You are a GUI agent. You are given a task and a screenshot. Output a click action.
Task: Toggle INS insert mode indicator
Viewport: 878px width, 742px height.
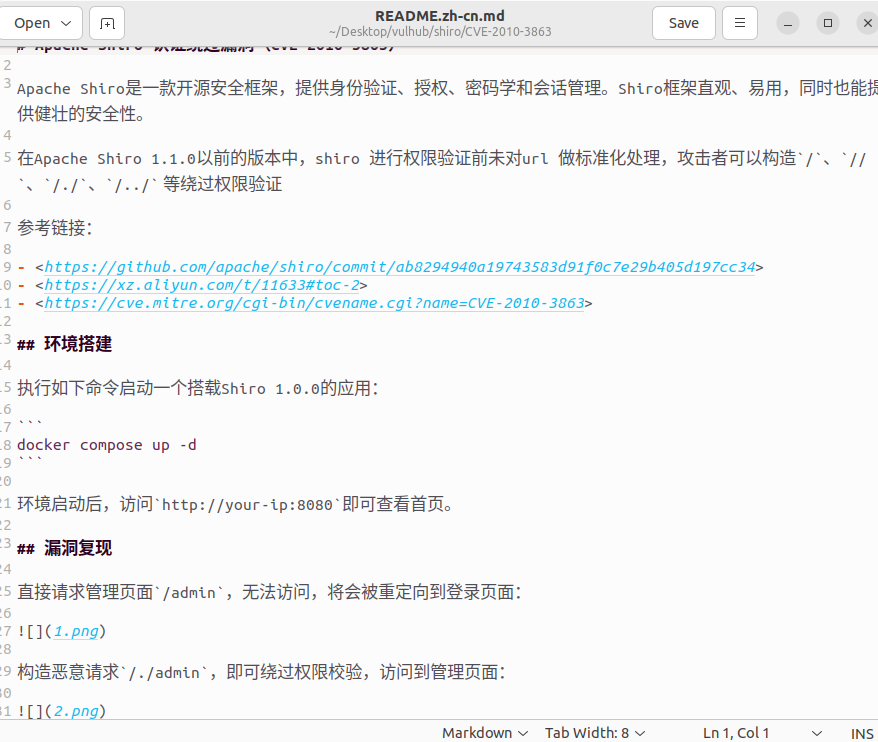[862, 733]
